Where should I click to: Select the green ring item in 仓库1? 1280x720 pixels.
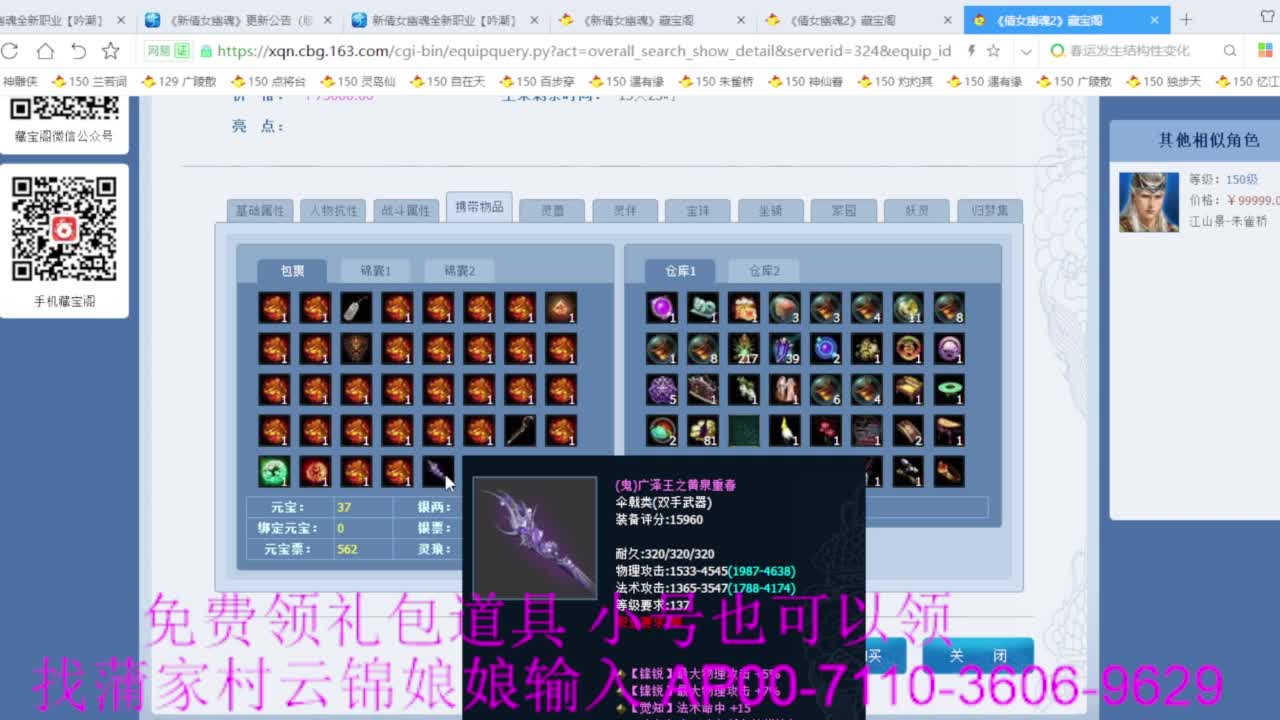948,390
